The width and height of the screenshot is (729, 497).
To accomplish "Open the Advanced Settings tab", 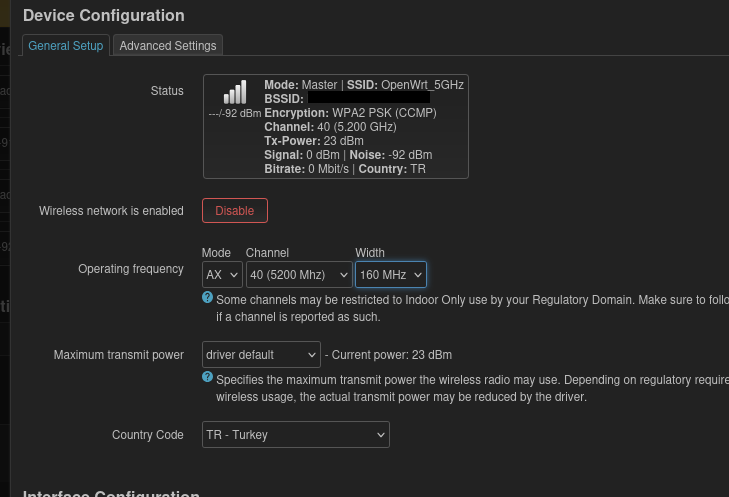I will pos(168,46).
